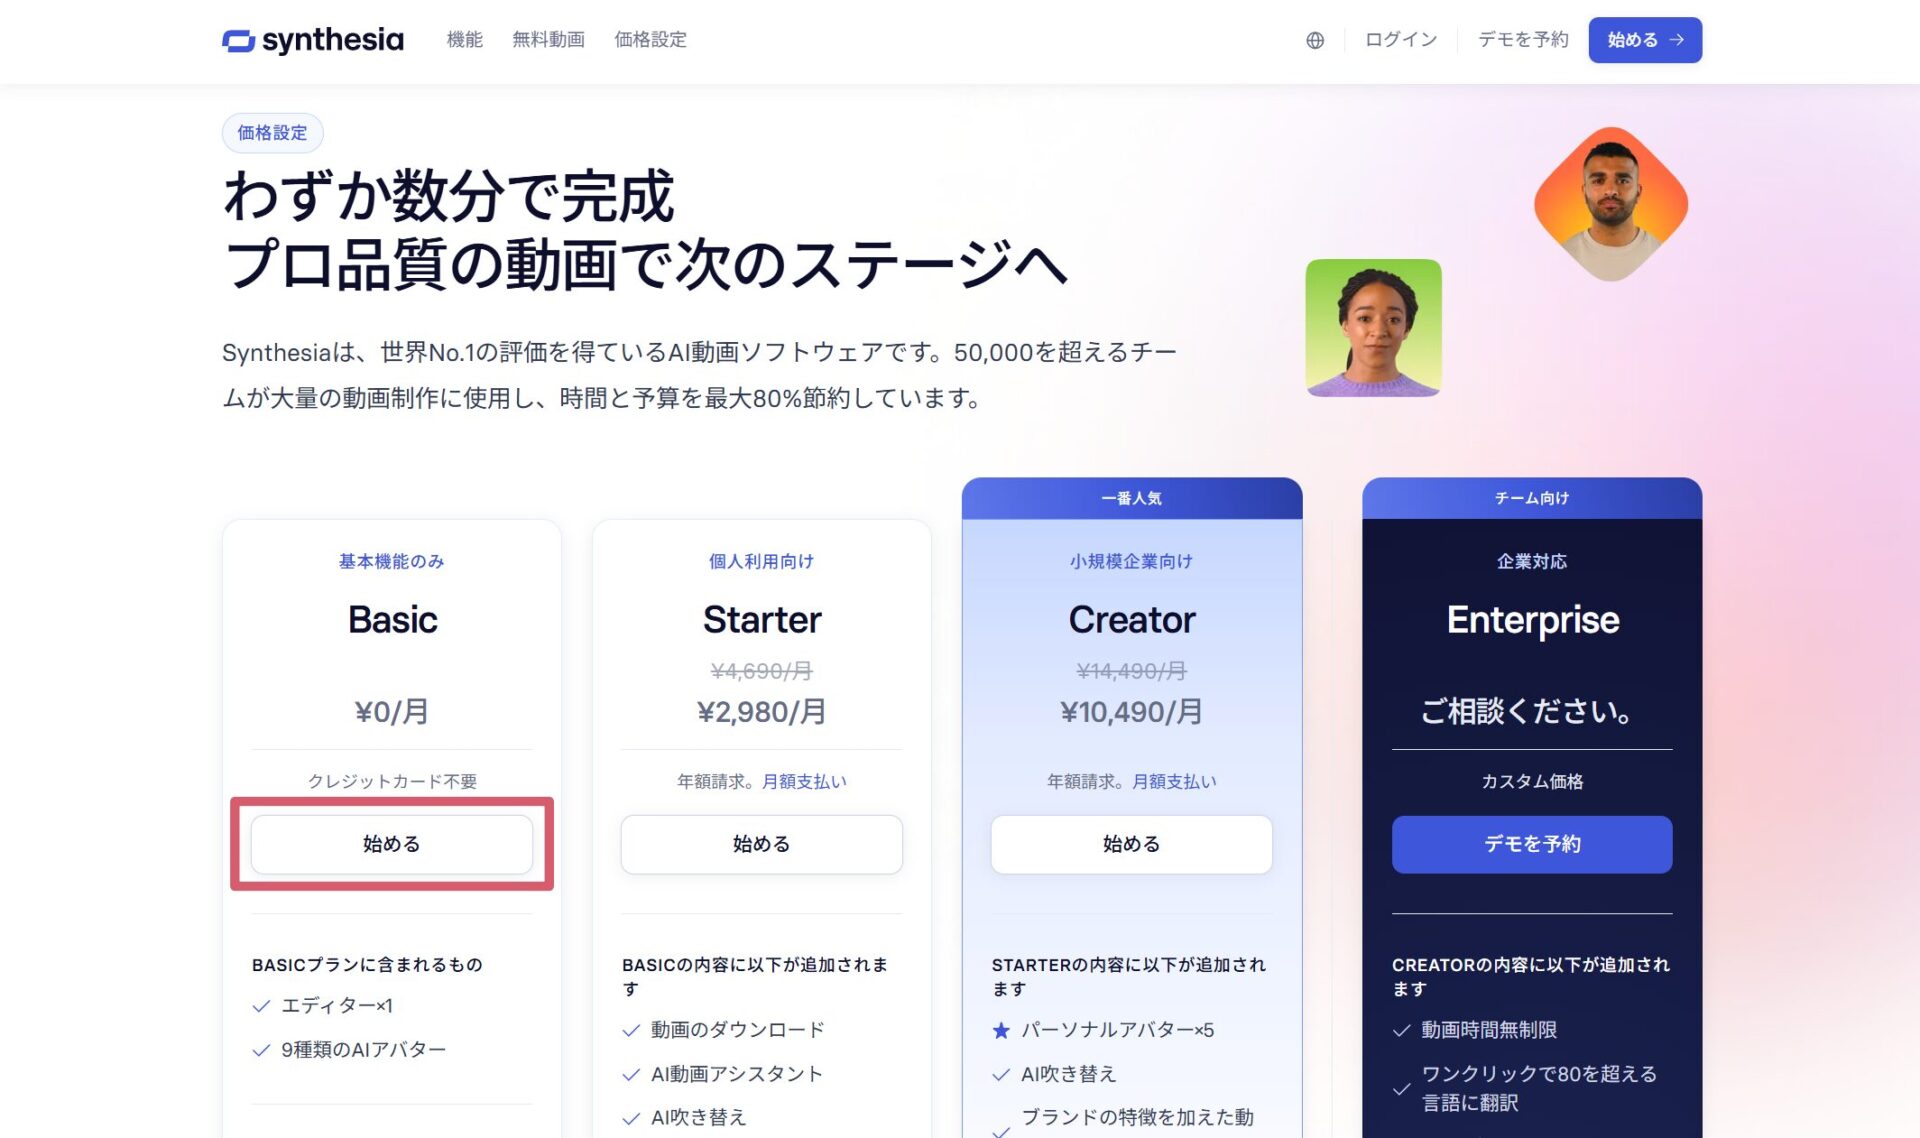Viewport: 1920px width, 1138px height.
Task: Click the struck-through ¥14,490/月 price
Action: pyautogui.click(x=1132, y=670)
